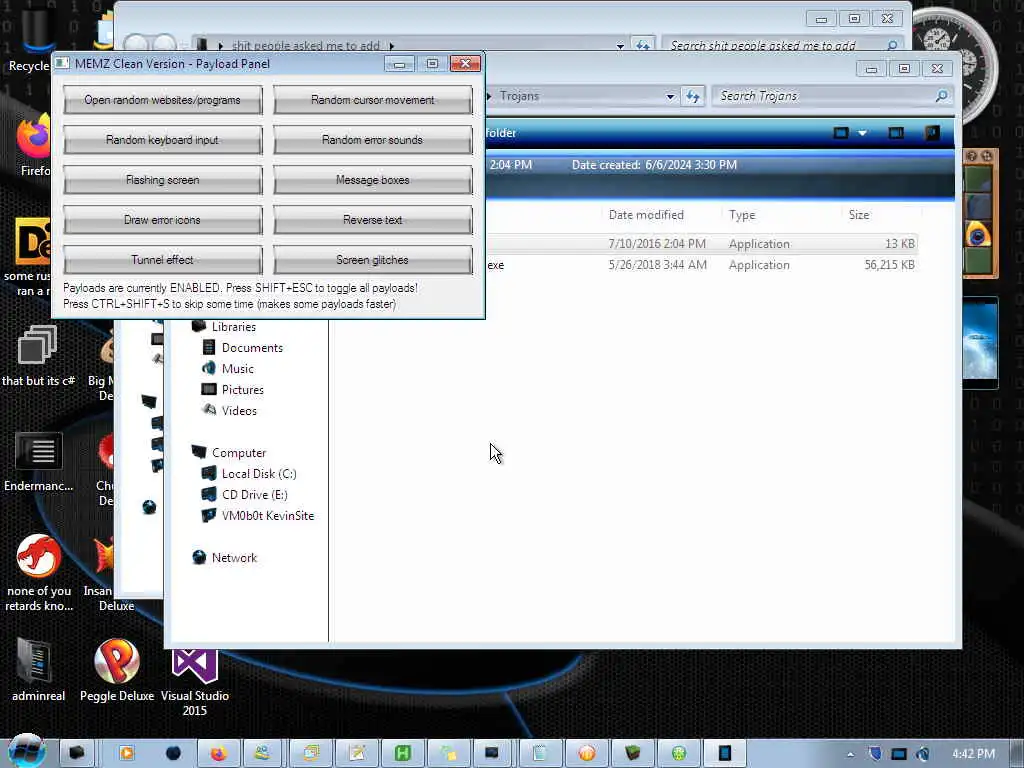Open back window's address history dropdown
The height and width of the screenshot is (768, 1024).
tap(620, 46)
